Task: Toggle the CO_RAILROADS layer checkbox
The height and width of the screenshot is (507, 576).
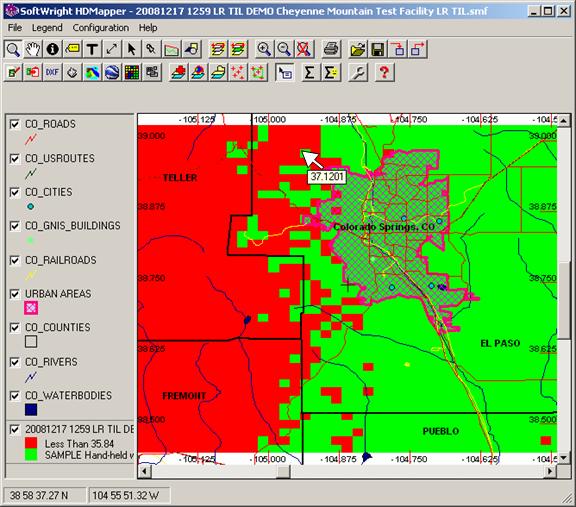Action: [x=15, y=260]
